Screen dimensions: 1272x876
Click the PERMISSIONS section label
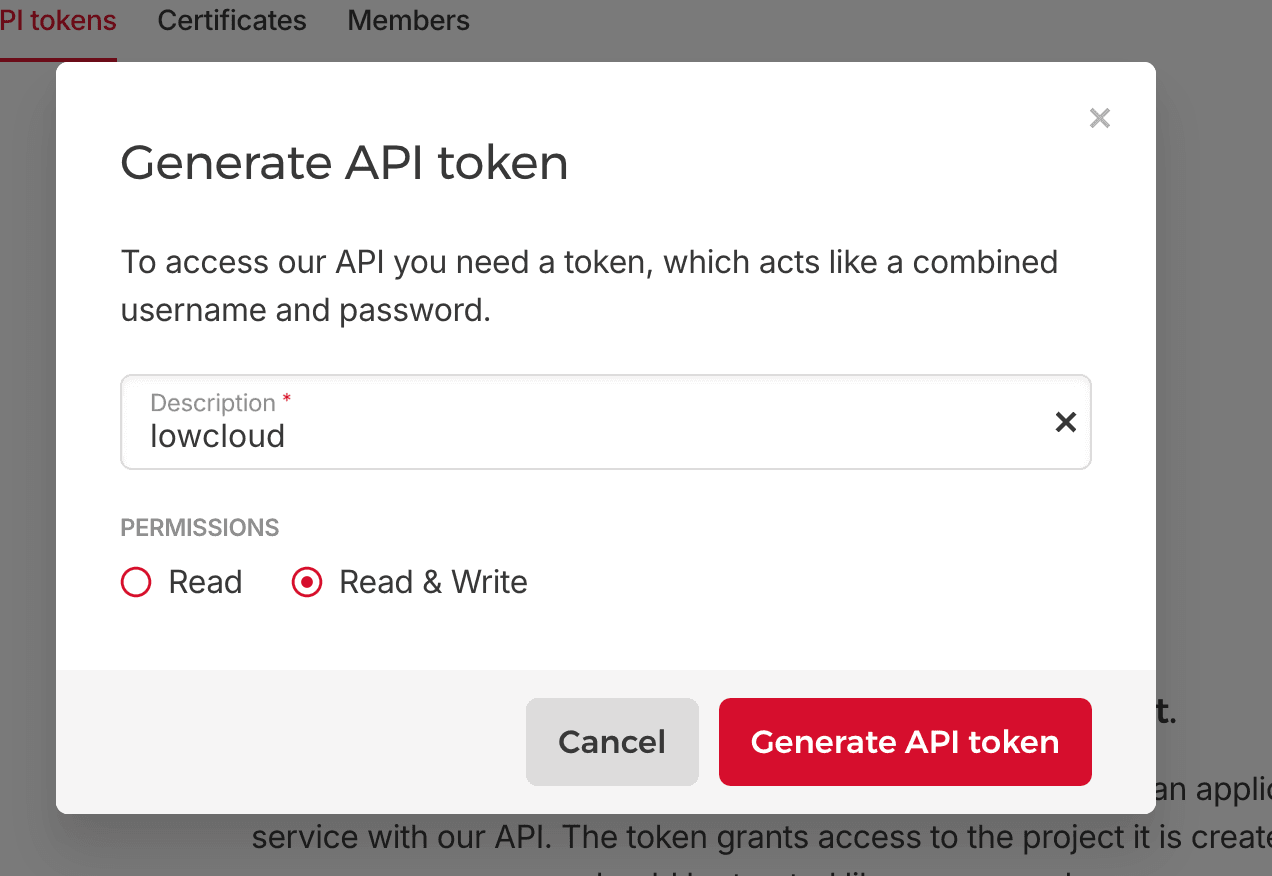point(199,527)
